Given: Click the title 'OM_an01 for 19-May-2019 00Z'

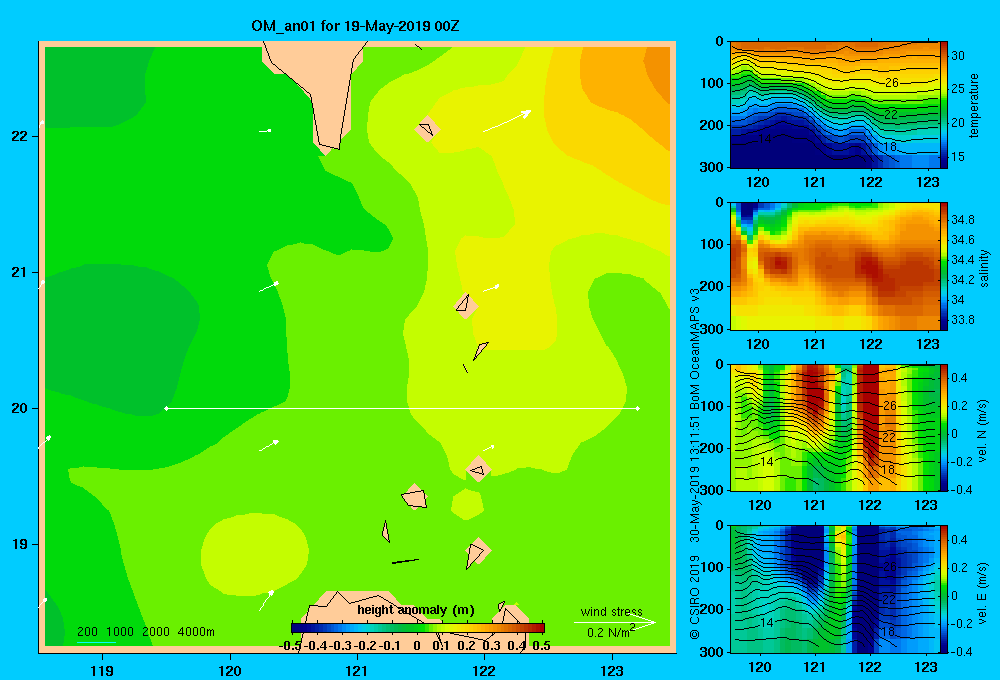Looking at the screenshot, I should [x=355, y=26].
